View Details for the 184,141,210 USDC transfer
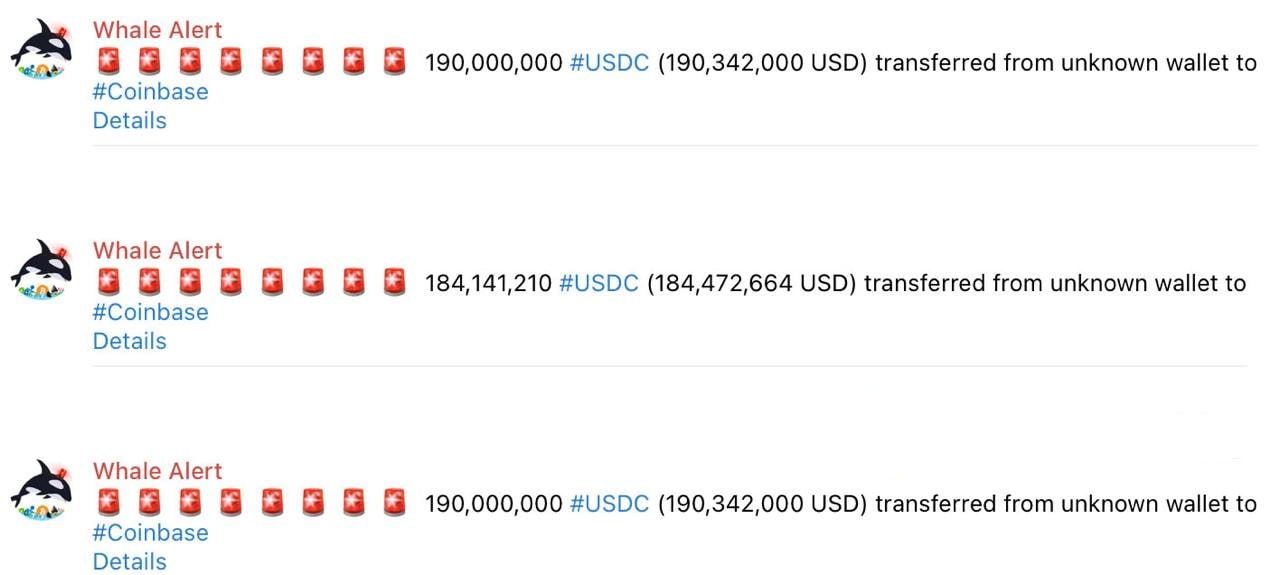1280x575 pixels. tap(129, 341)
